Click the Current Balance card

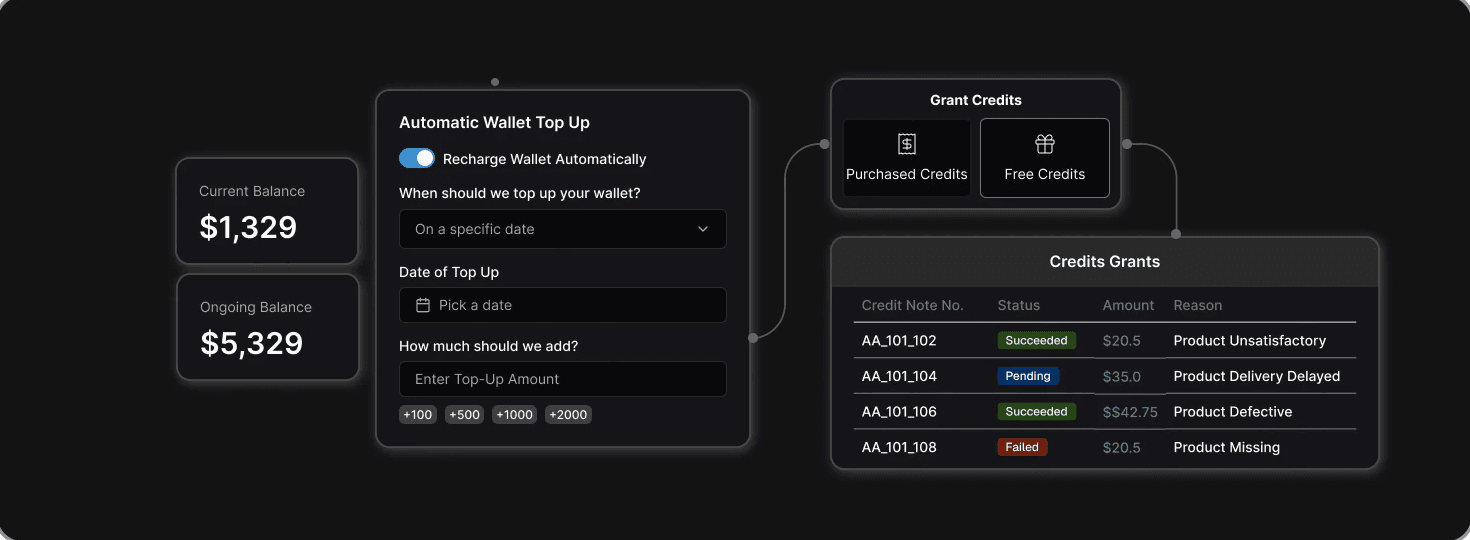[x=267, y=211]
